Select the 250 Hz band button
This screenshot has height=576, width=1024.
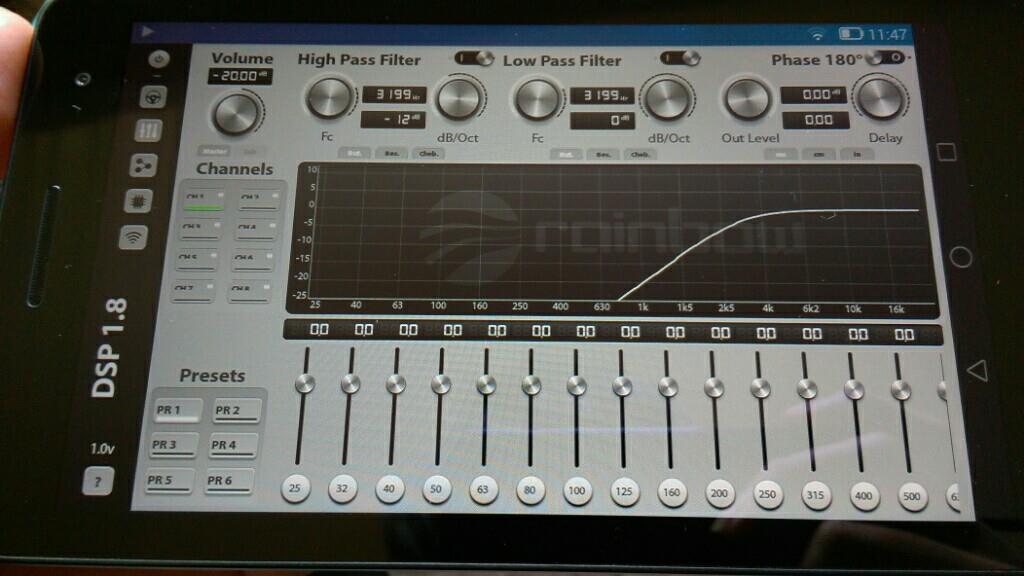click(x=767, y=495)
